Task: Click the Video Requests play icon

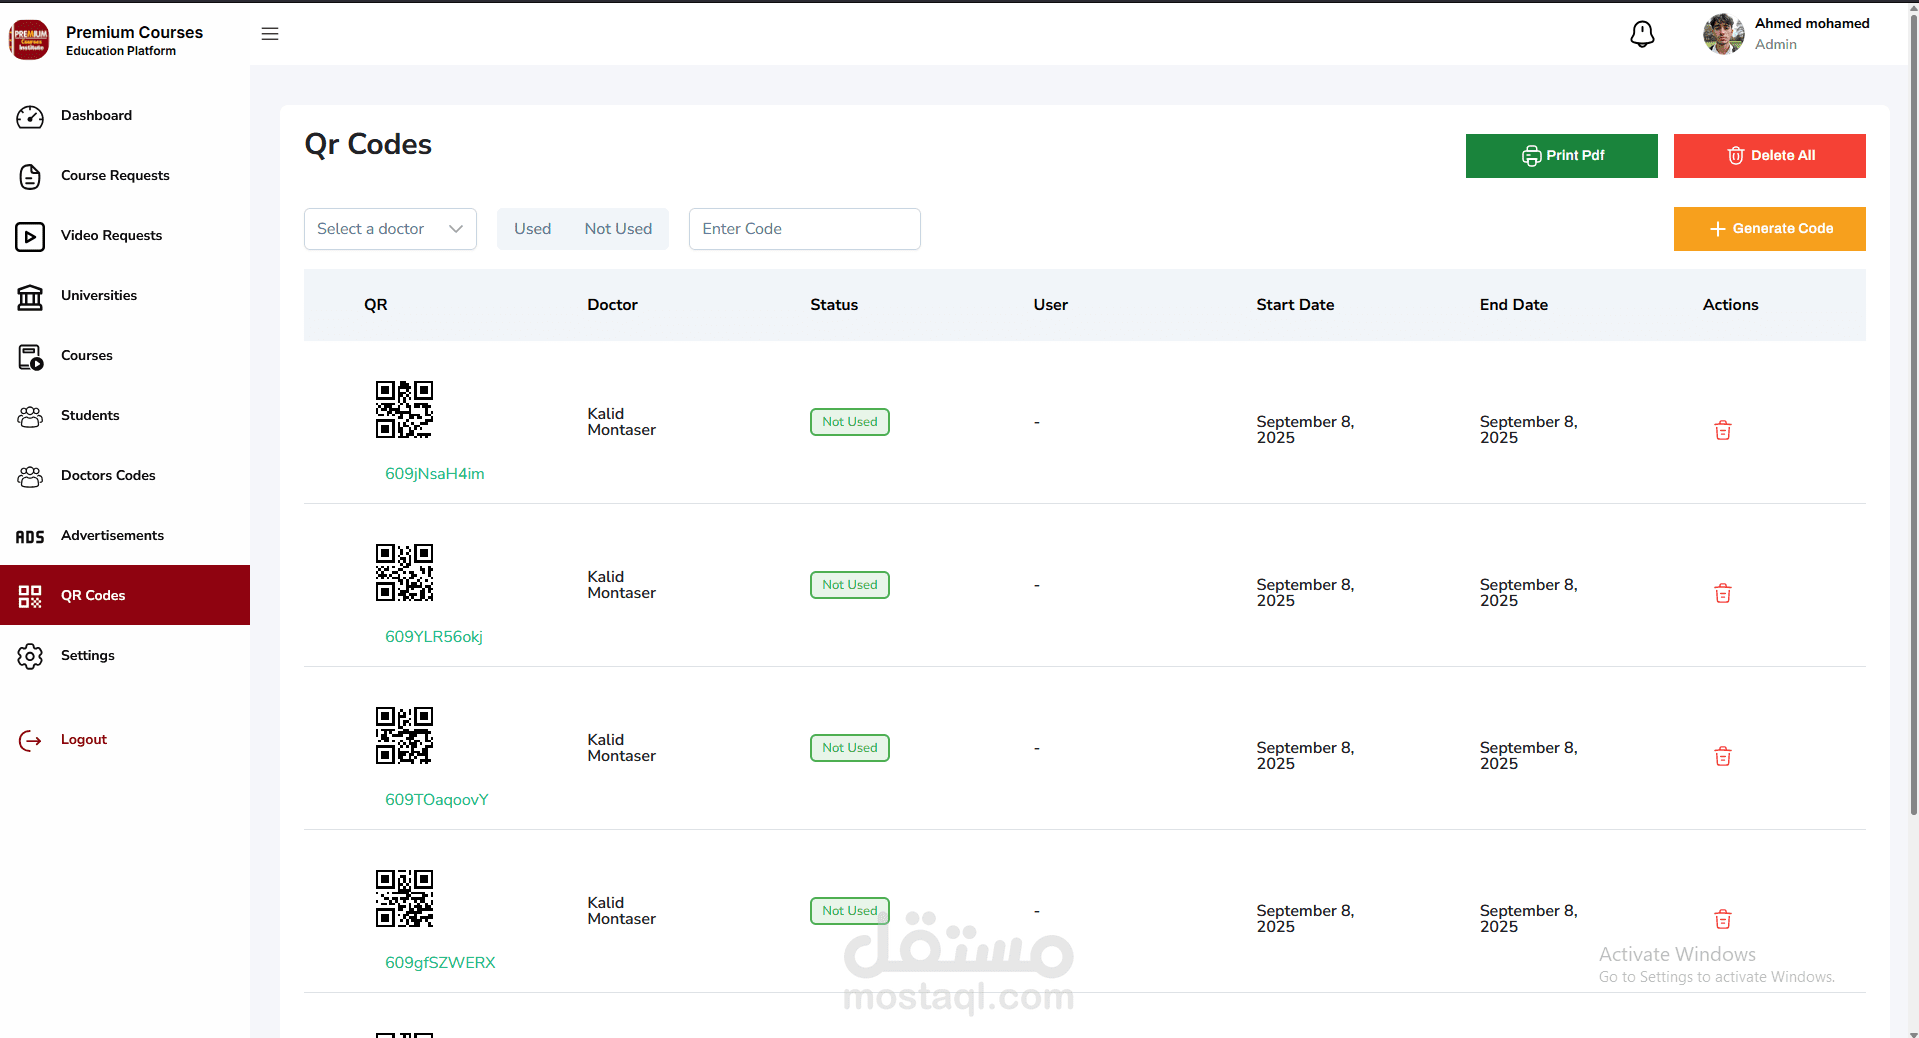Action: [x=30, y=237]
